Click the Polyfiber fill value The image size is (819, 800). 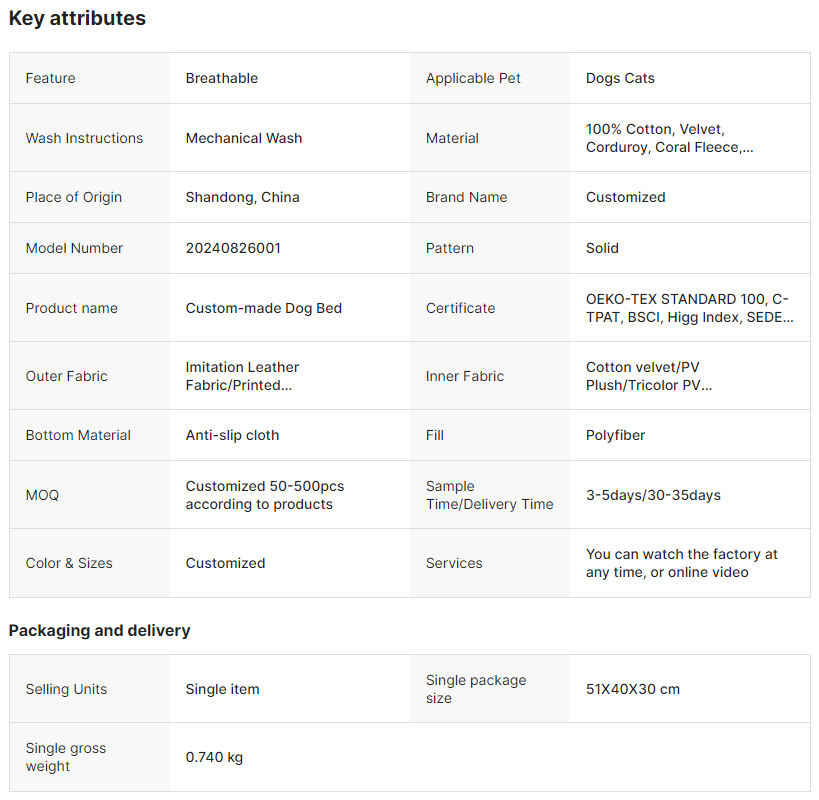(615, 436)
